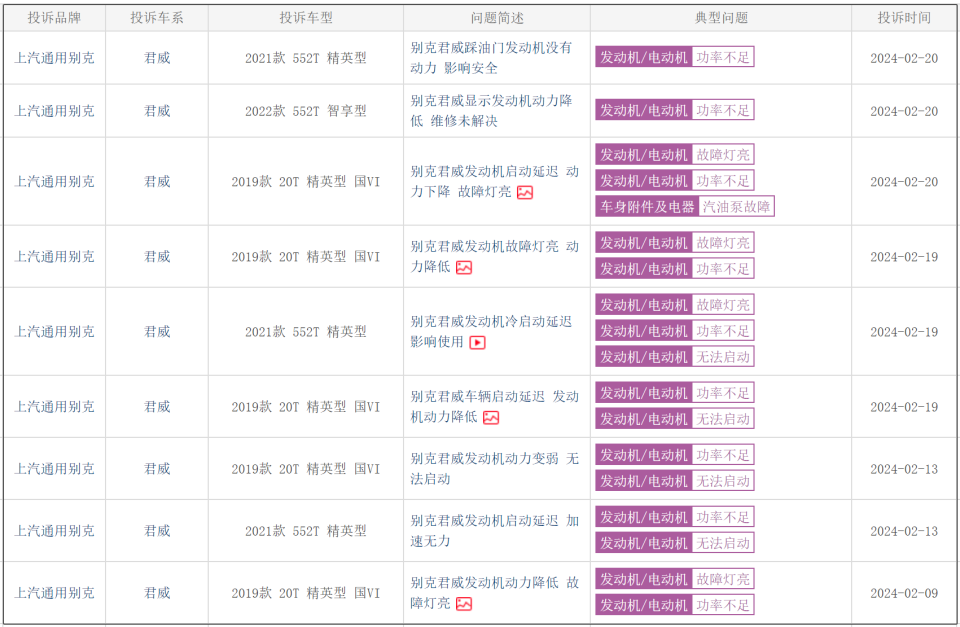The image size is (960, 627).
Task: Click 君威 series in the 加速无力 row
Action: (157, 531)
